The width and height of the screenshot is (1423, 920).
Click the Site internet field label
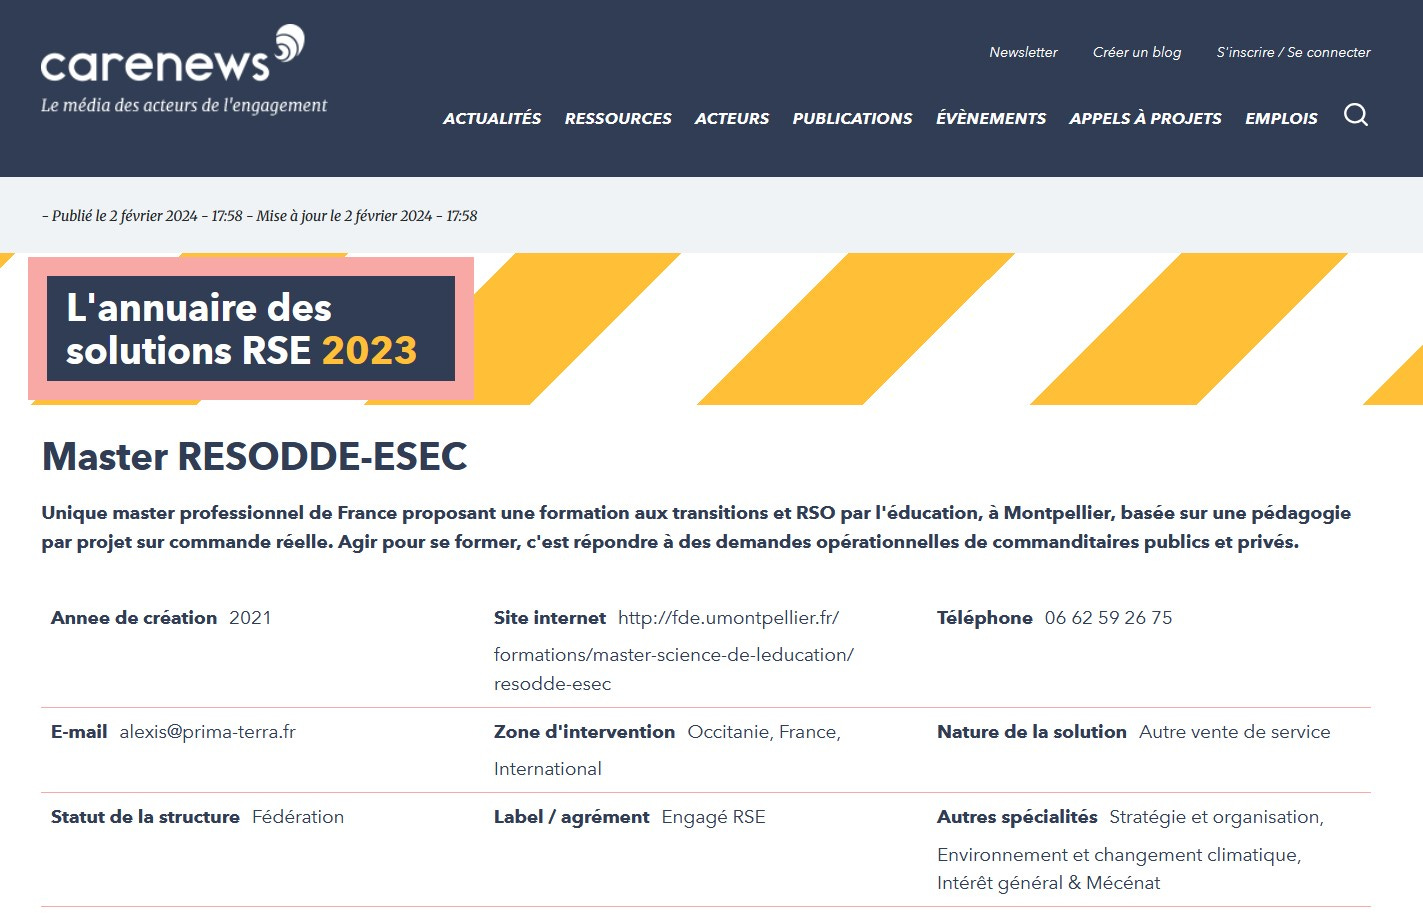pos(550,618)
